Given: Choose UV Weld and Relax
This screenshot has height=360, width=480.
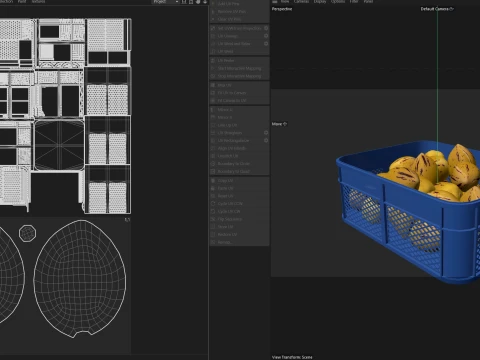Looking at the screenshot, I should 237,44.
